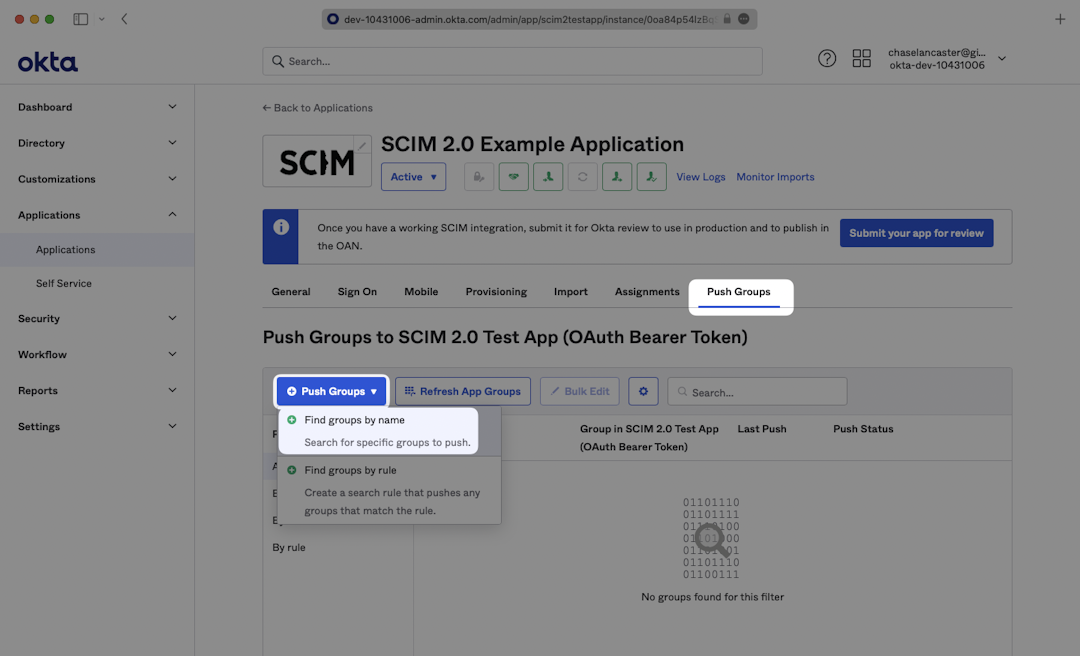Viewport: 1080px width, 656px height.
Task: Open the account menu chevron near the username
Action: [1002, 59]
